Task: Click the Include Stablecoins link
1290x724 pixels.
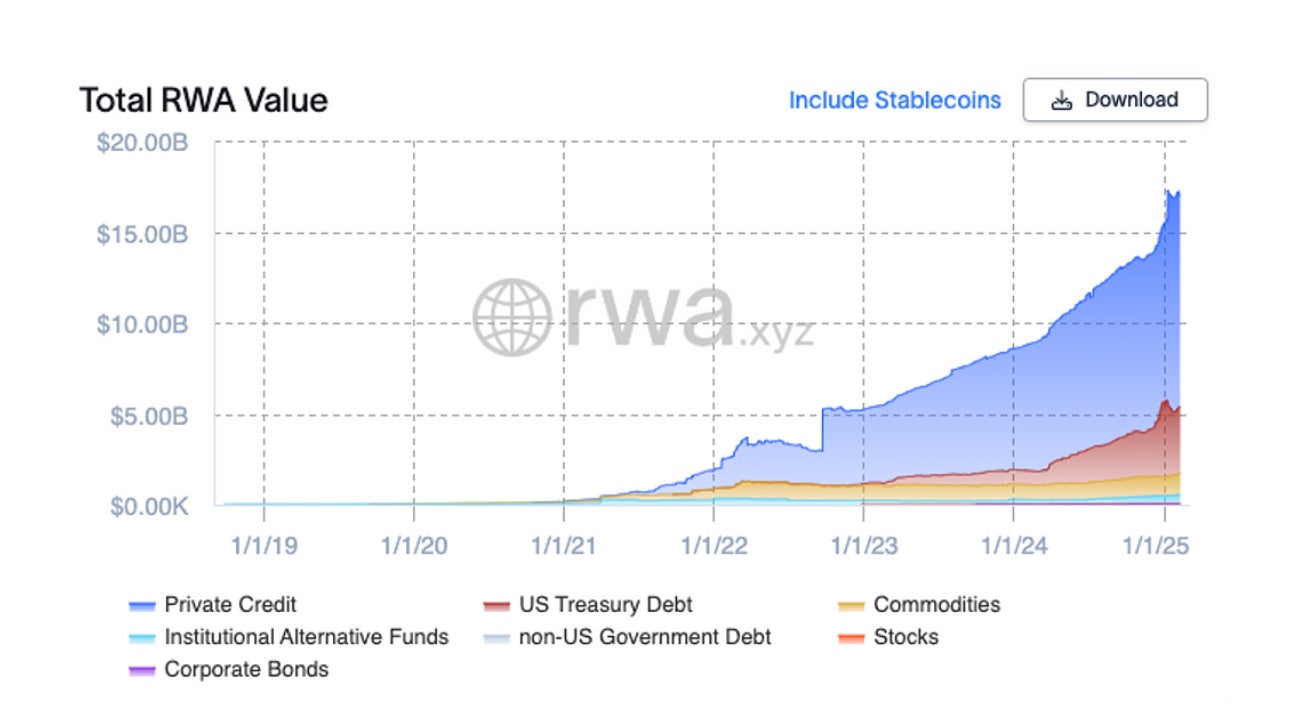Action: coord(894,100)
